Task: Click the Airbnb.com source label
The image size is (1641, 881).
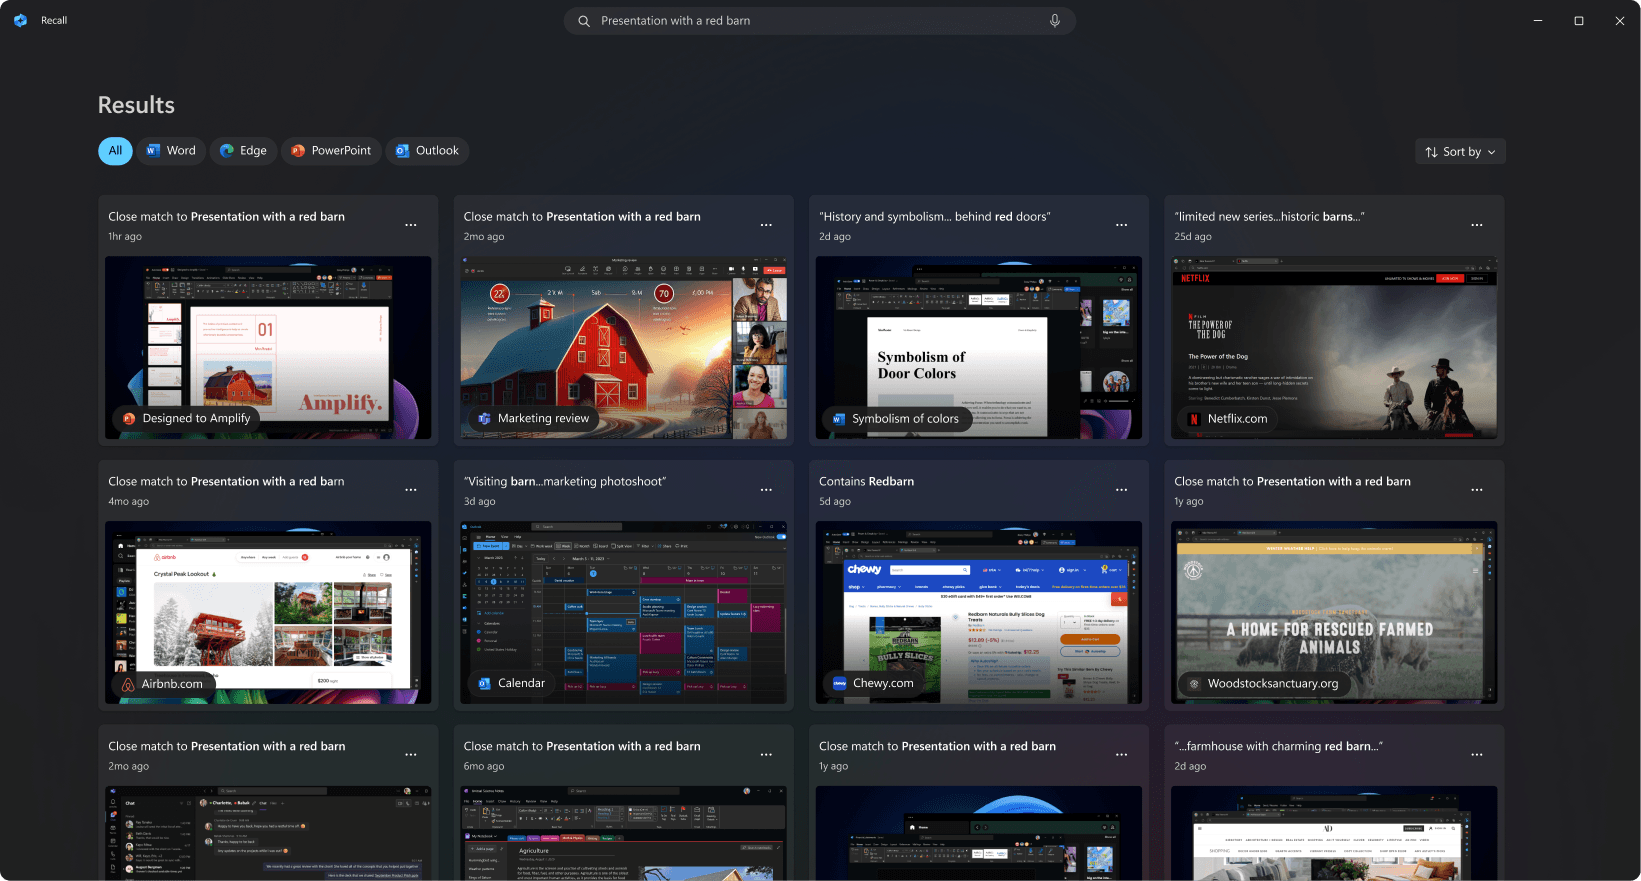Action: (162, 684)
